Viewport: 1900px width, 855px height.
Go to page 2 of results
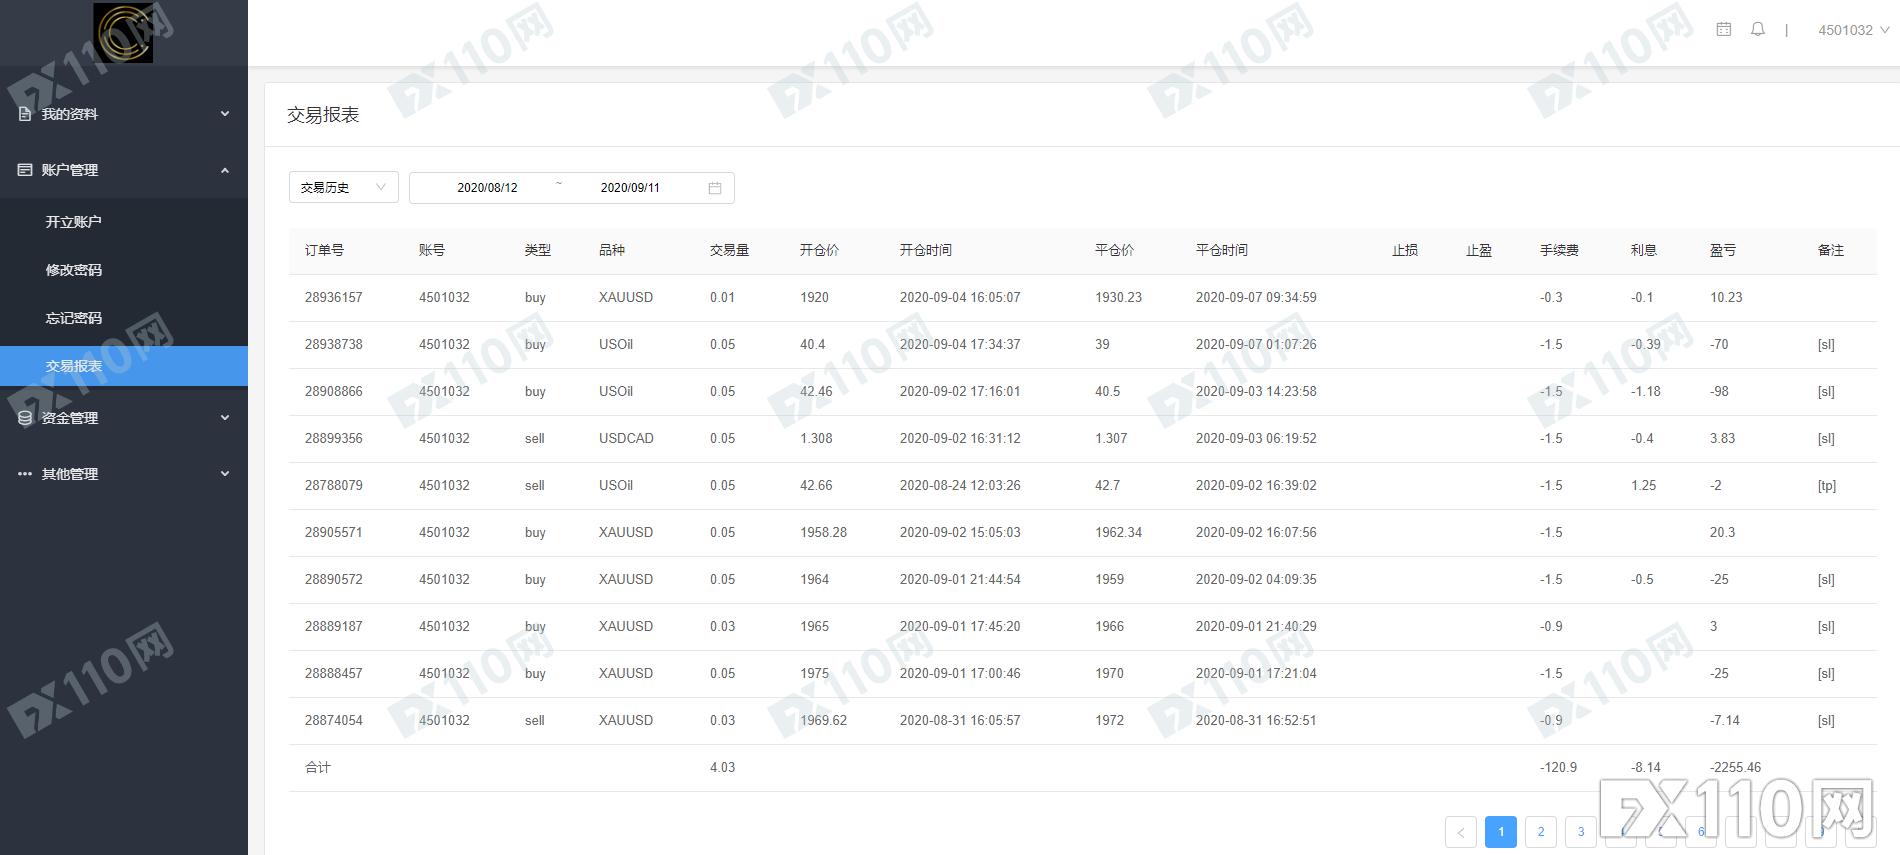pyautogui.click(x=1541, y=832)
